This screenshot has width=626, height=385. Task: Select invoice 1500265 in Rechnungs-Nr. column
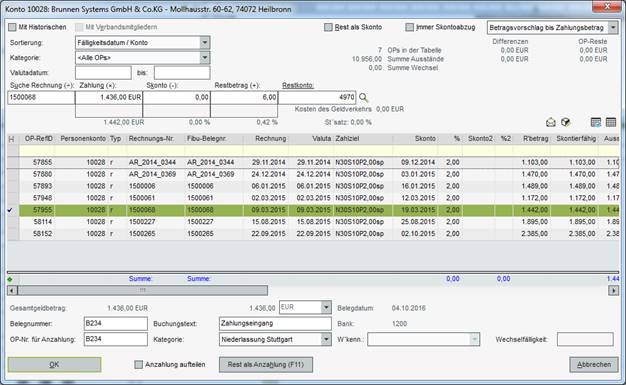pos(142,234)
